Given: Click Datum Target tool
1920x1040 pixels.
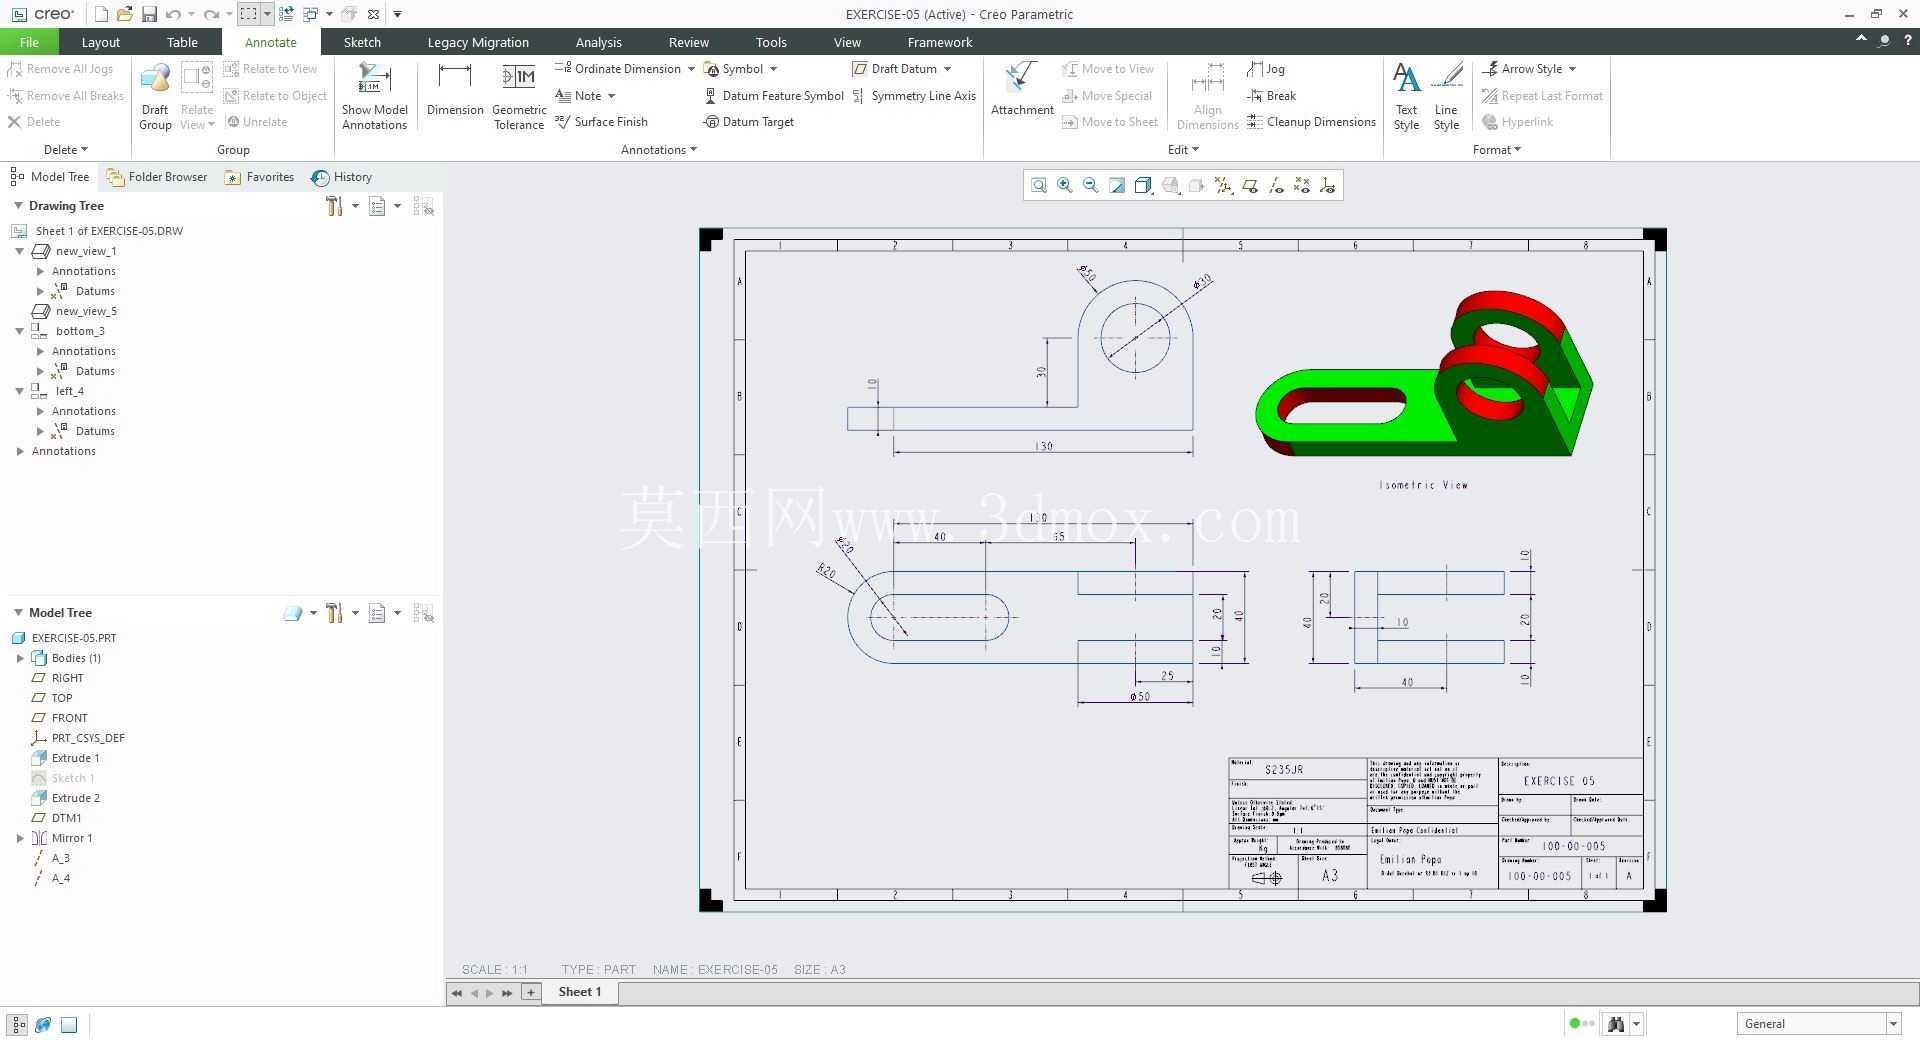Looking at the screenshot, I should 749,122.
